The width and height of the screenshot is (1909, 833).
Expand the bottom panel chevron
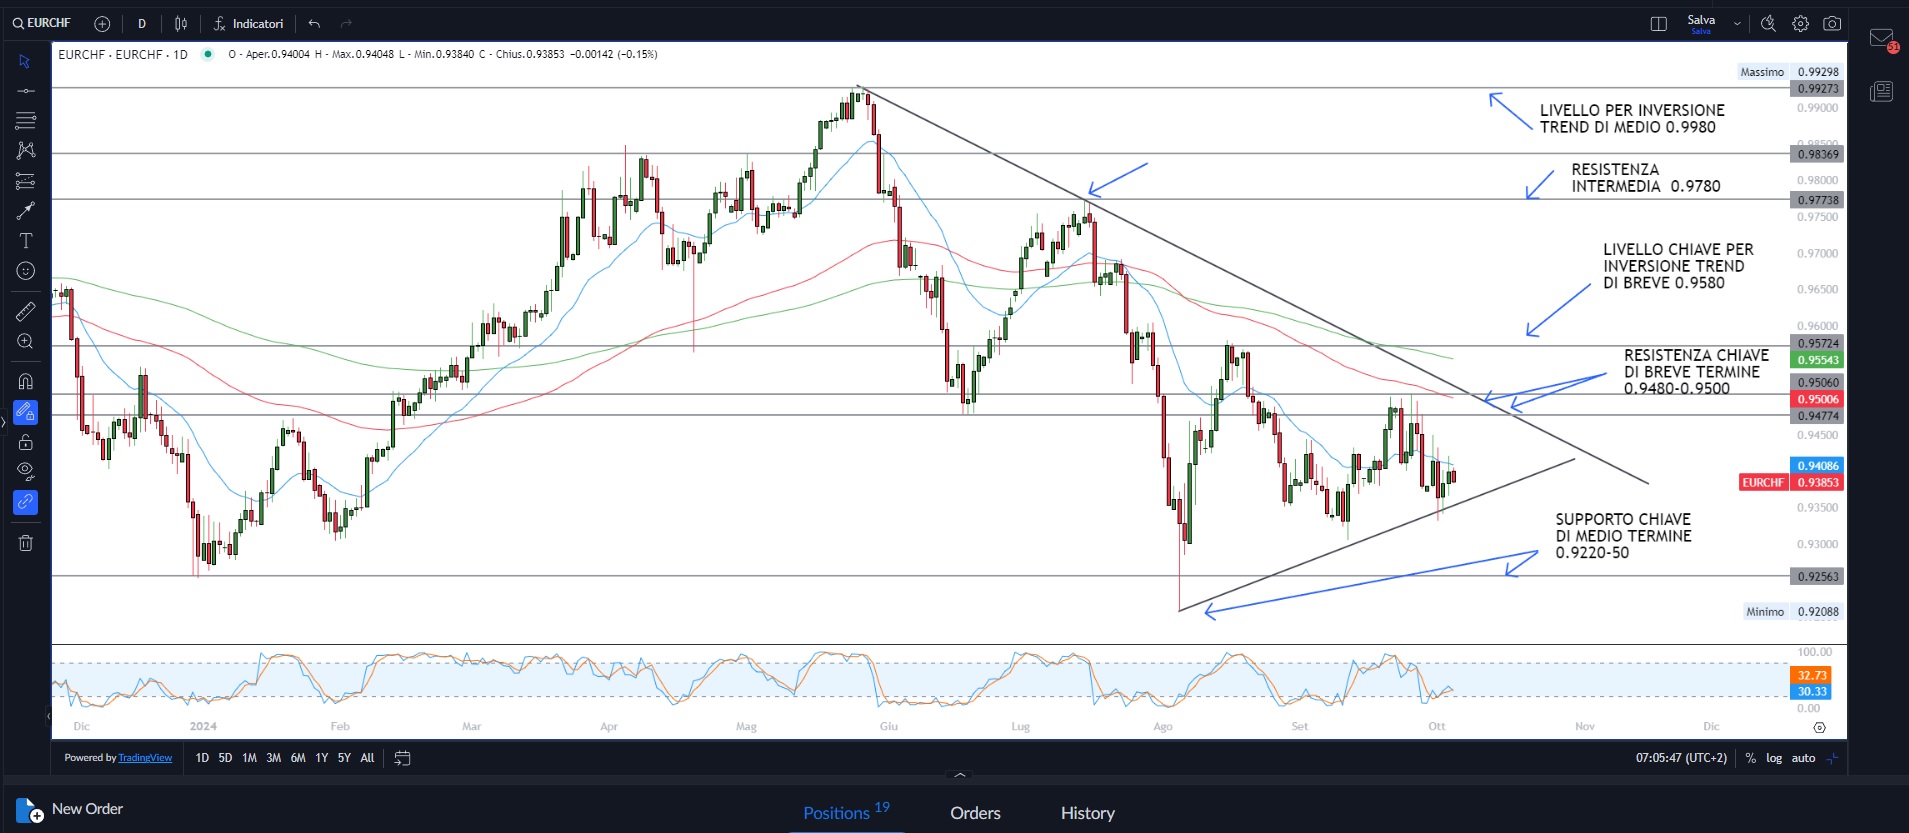pos(960,775)
